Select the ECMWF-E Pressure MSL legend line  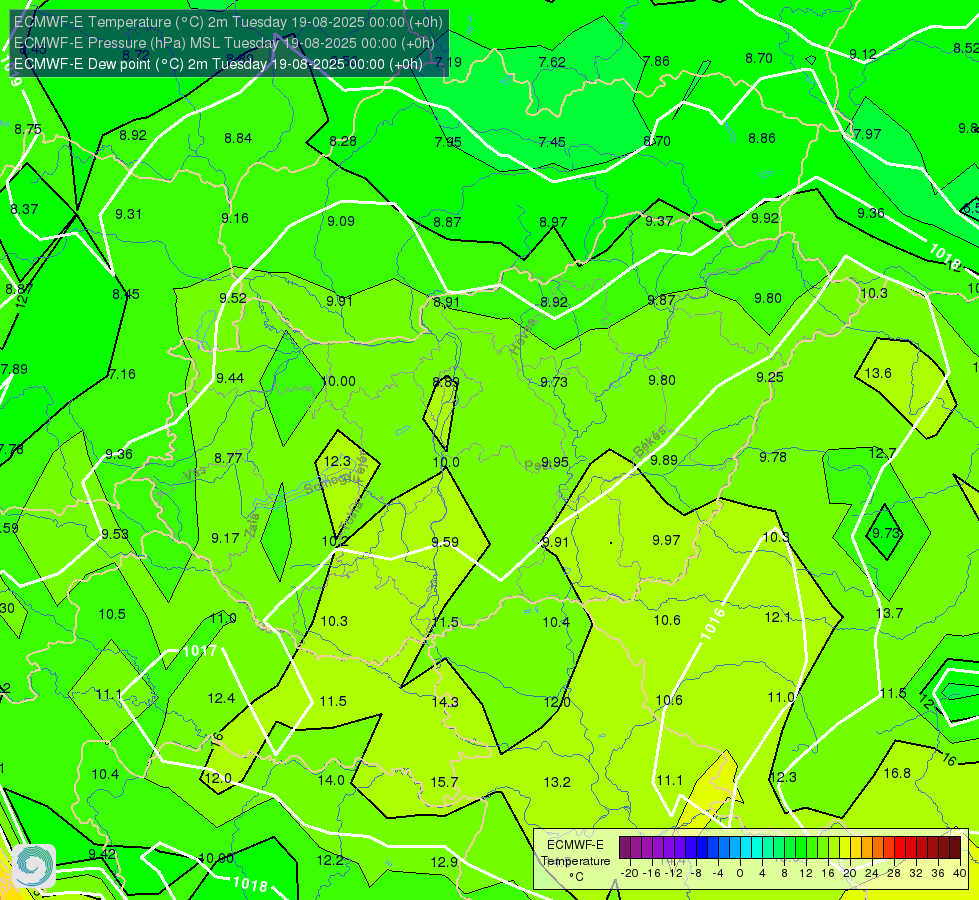[x=224, y=43]
